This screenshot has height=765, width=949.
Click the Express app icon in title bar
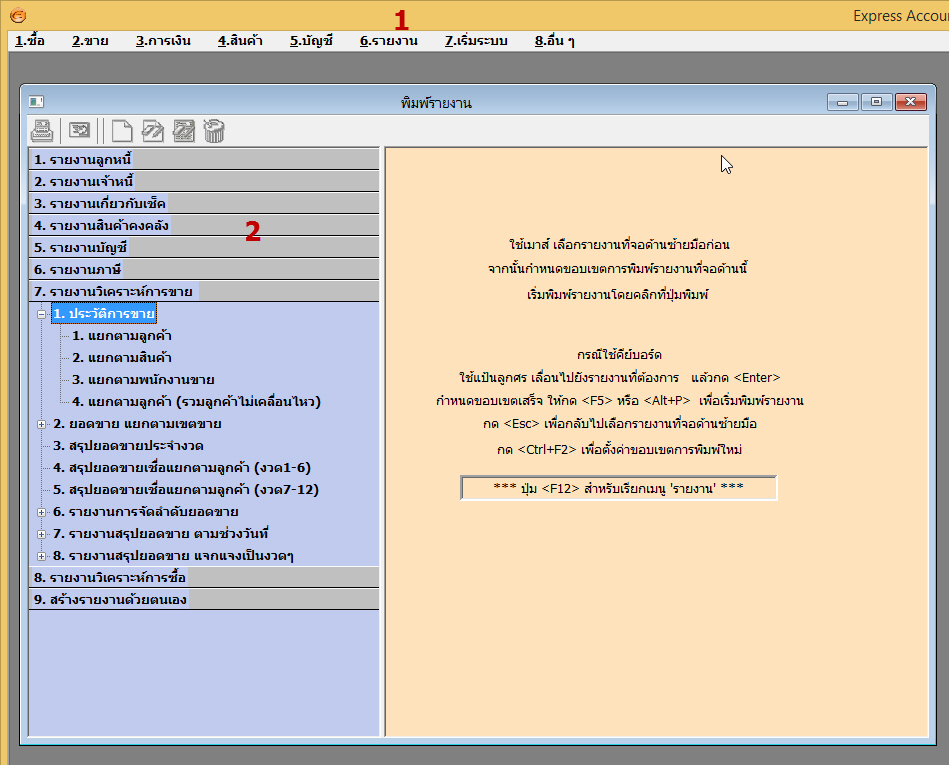point(17,15)
